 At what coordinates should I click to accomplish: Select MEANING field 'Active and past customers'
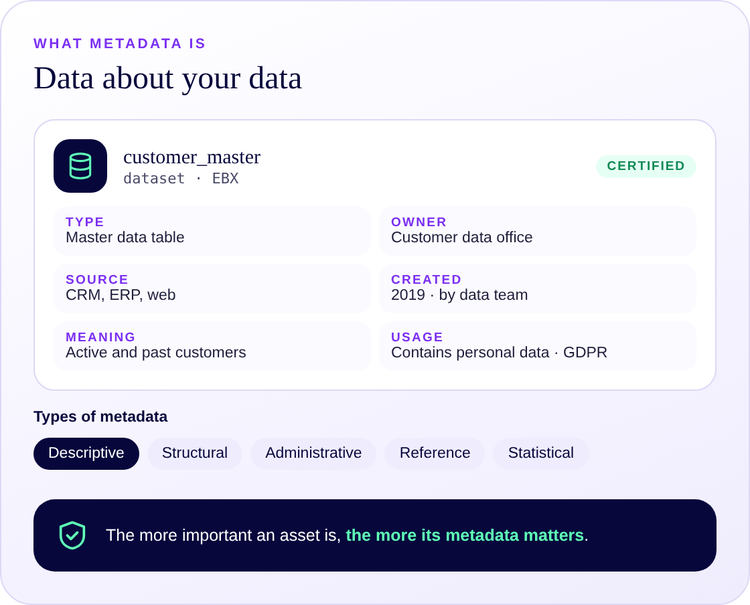212,345
